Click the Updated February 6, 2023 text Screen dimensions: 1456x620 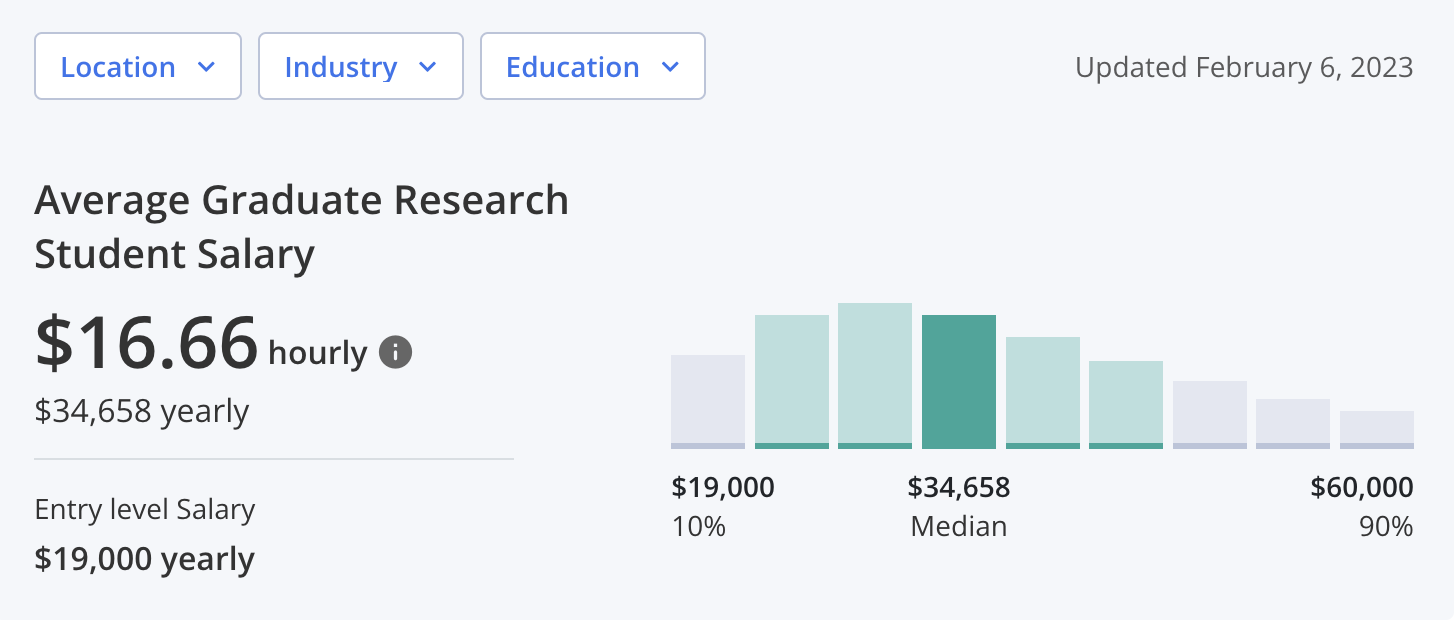[1244, 68]
